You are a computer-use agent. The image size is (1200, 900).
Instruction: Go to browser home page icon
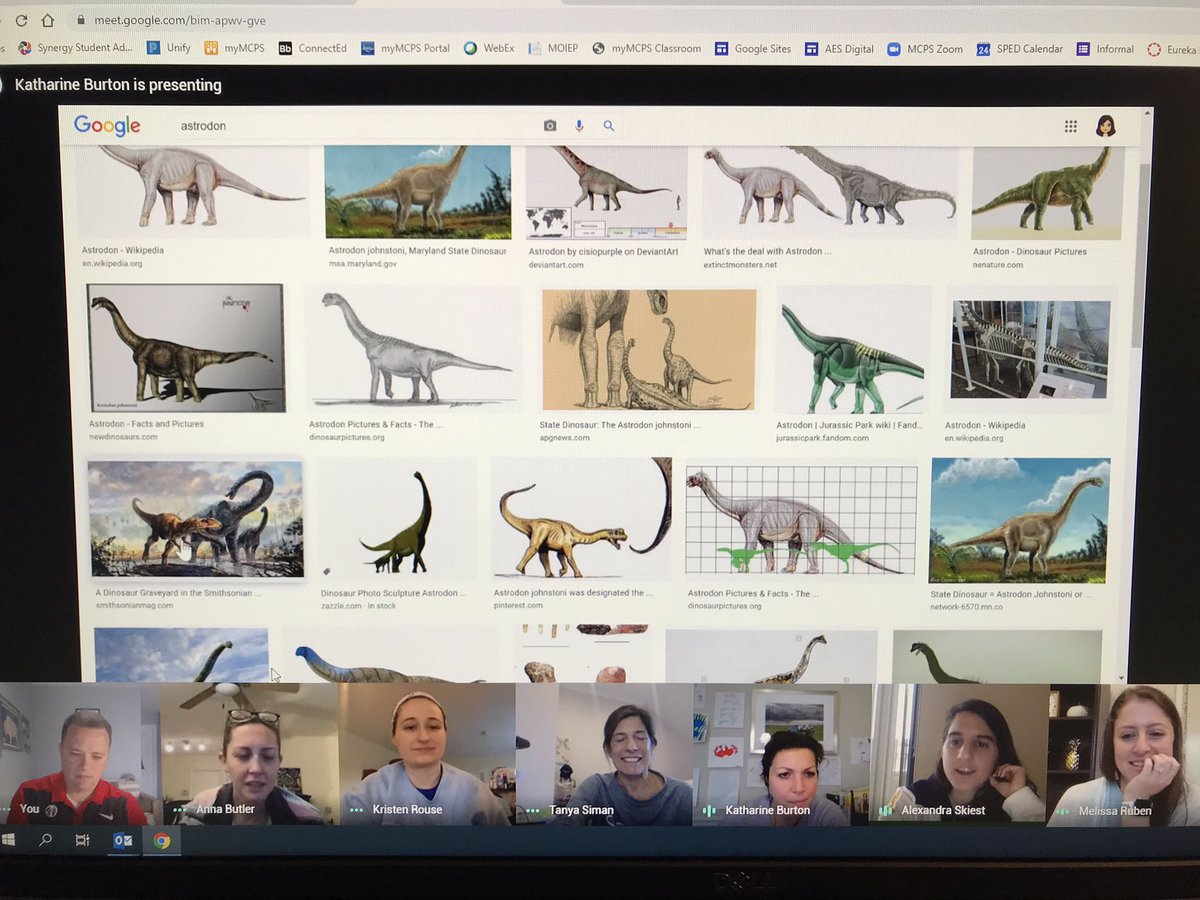(x=47, y=20)
